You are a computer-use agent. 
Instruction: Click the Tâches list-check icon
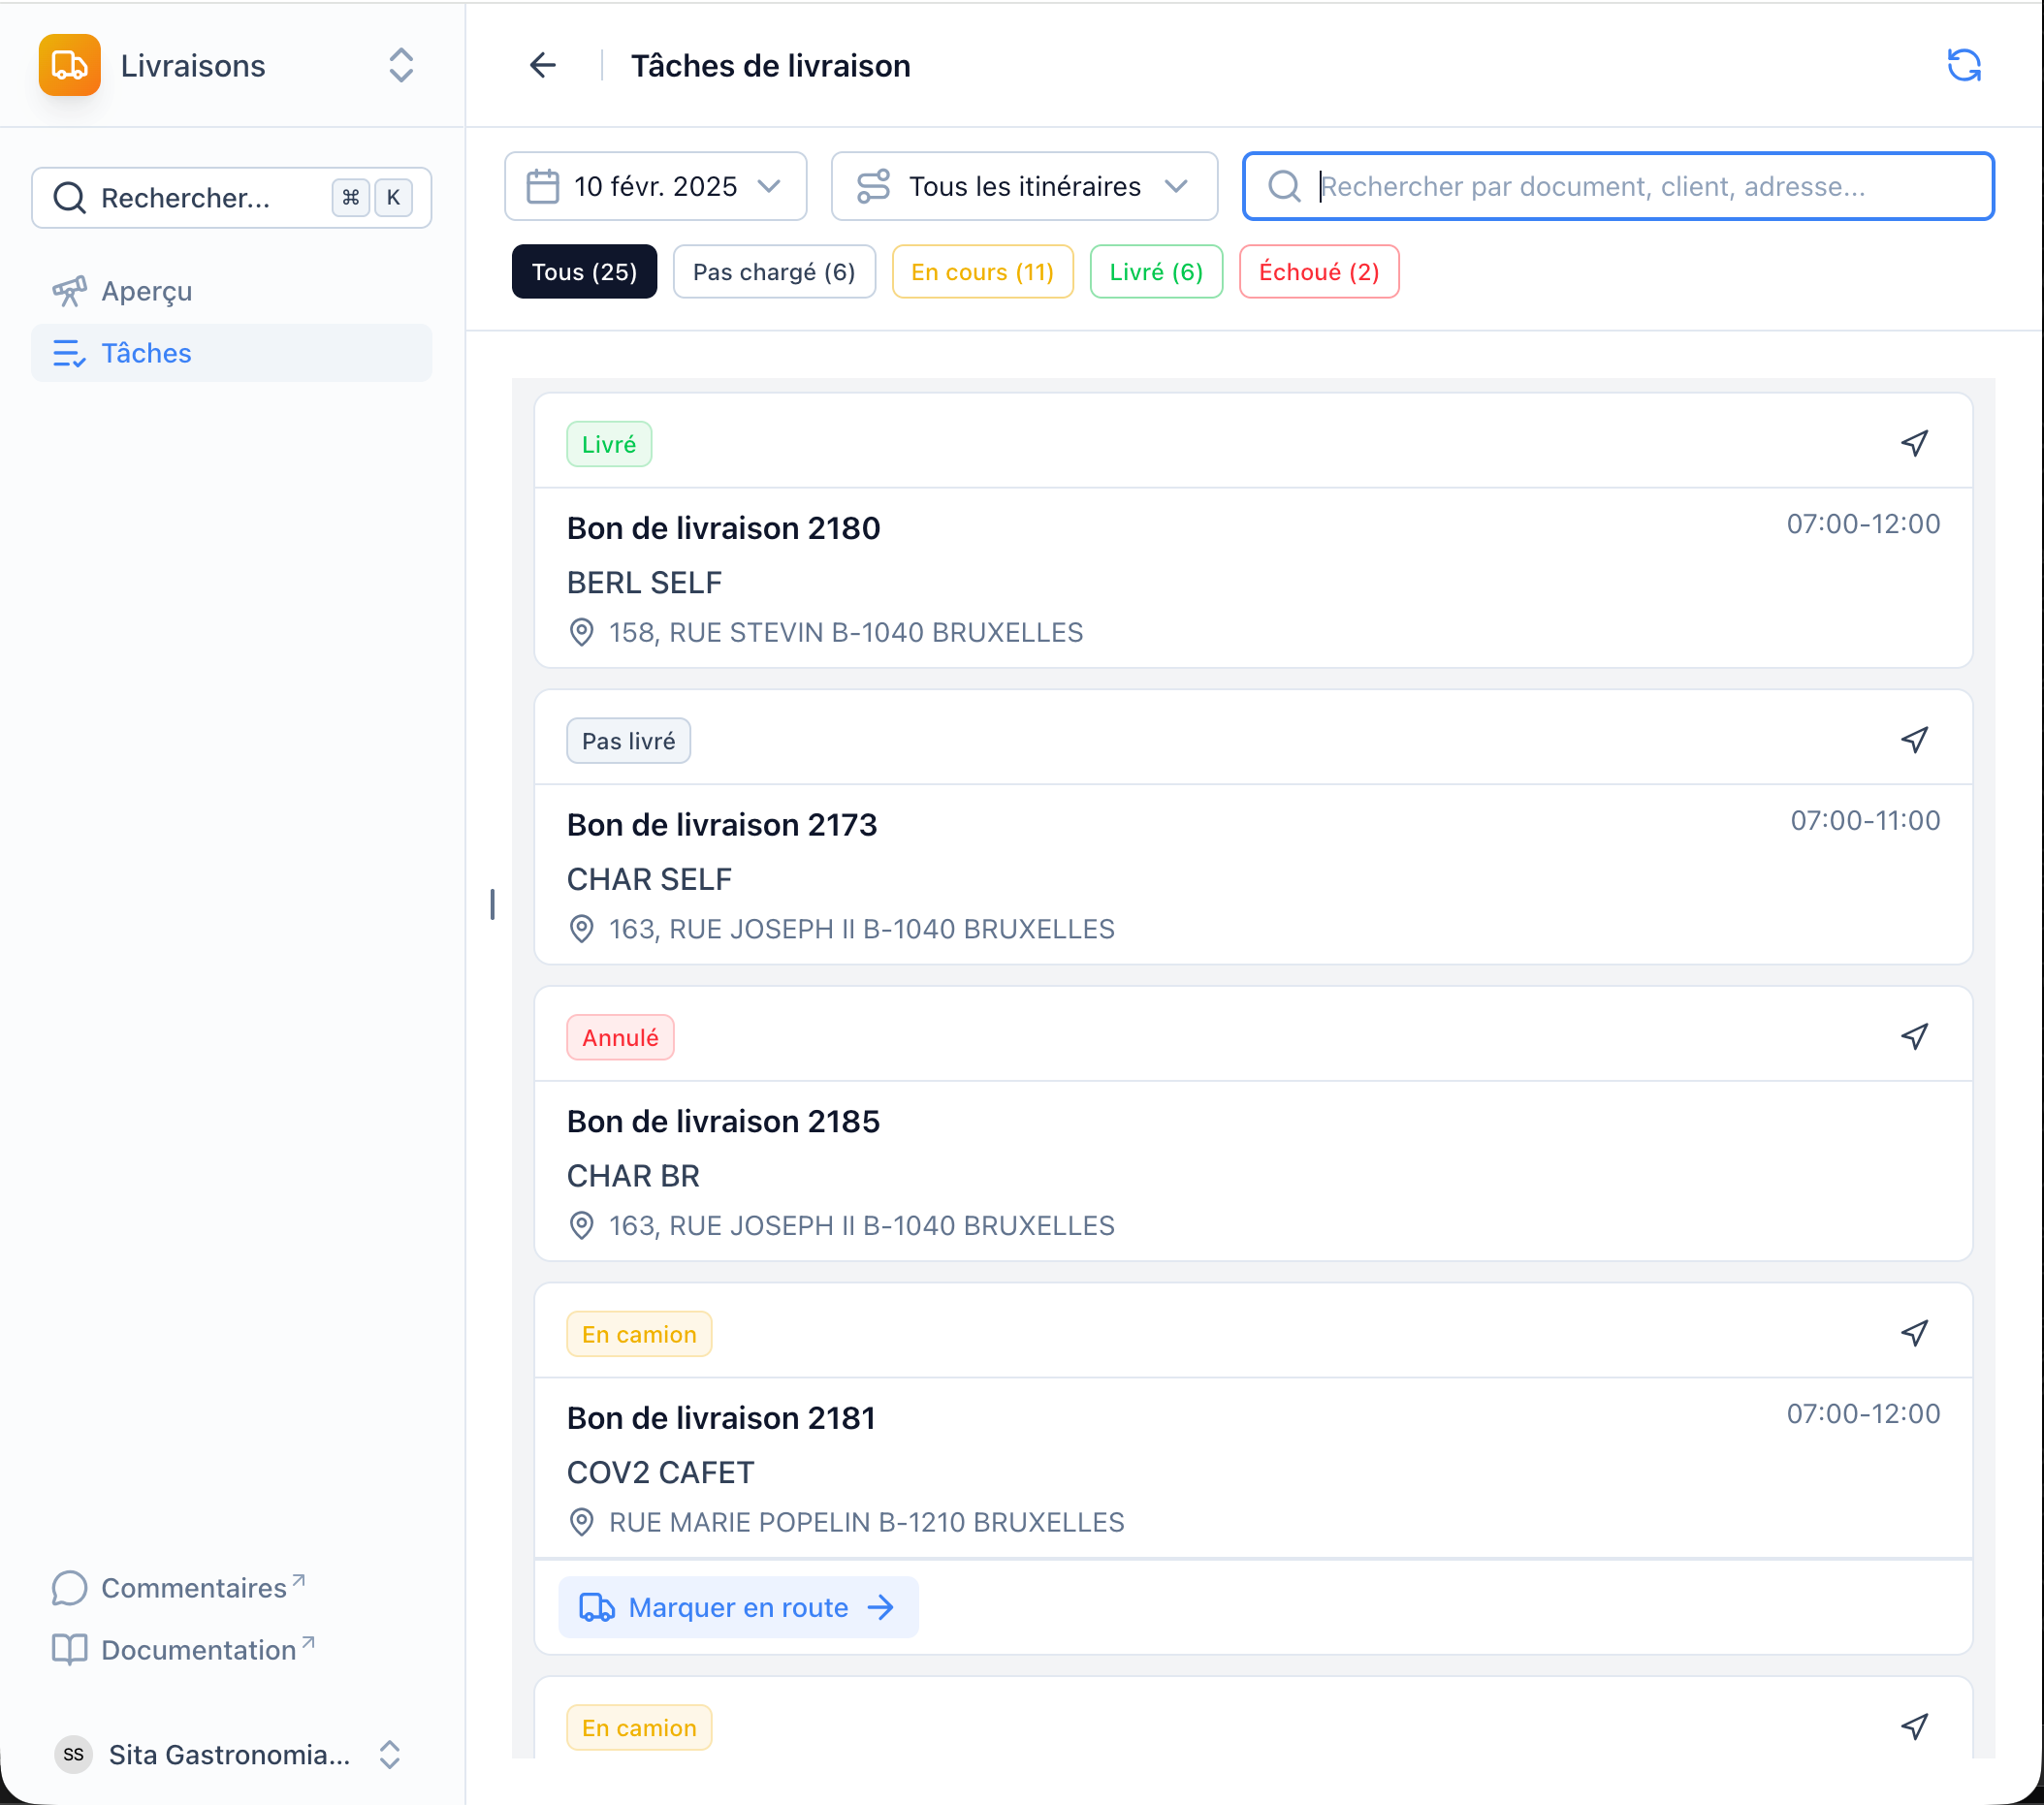coord(69,353)
